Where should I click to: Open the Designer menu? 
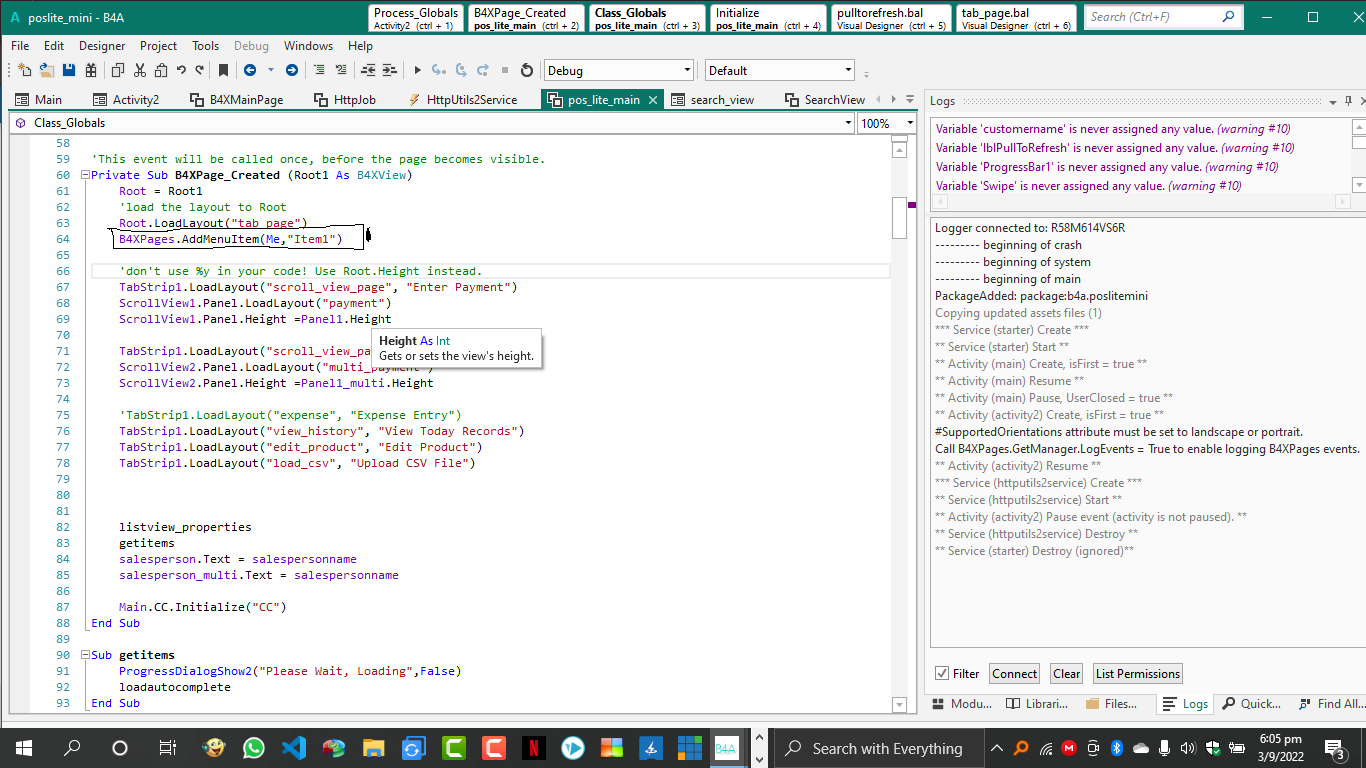[x=102, y=46]
